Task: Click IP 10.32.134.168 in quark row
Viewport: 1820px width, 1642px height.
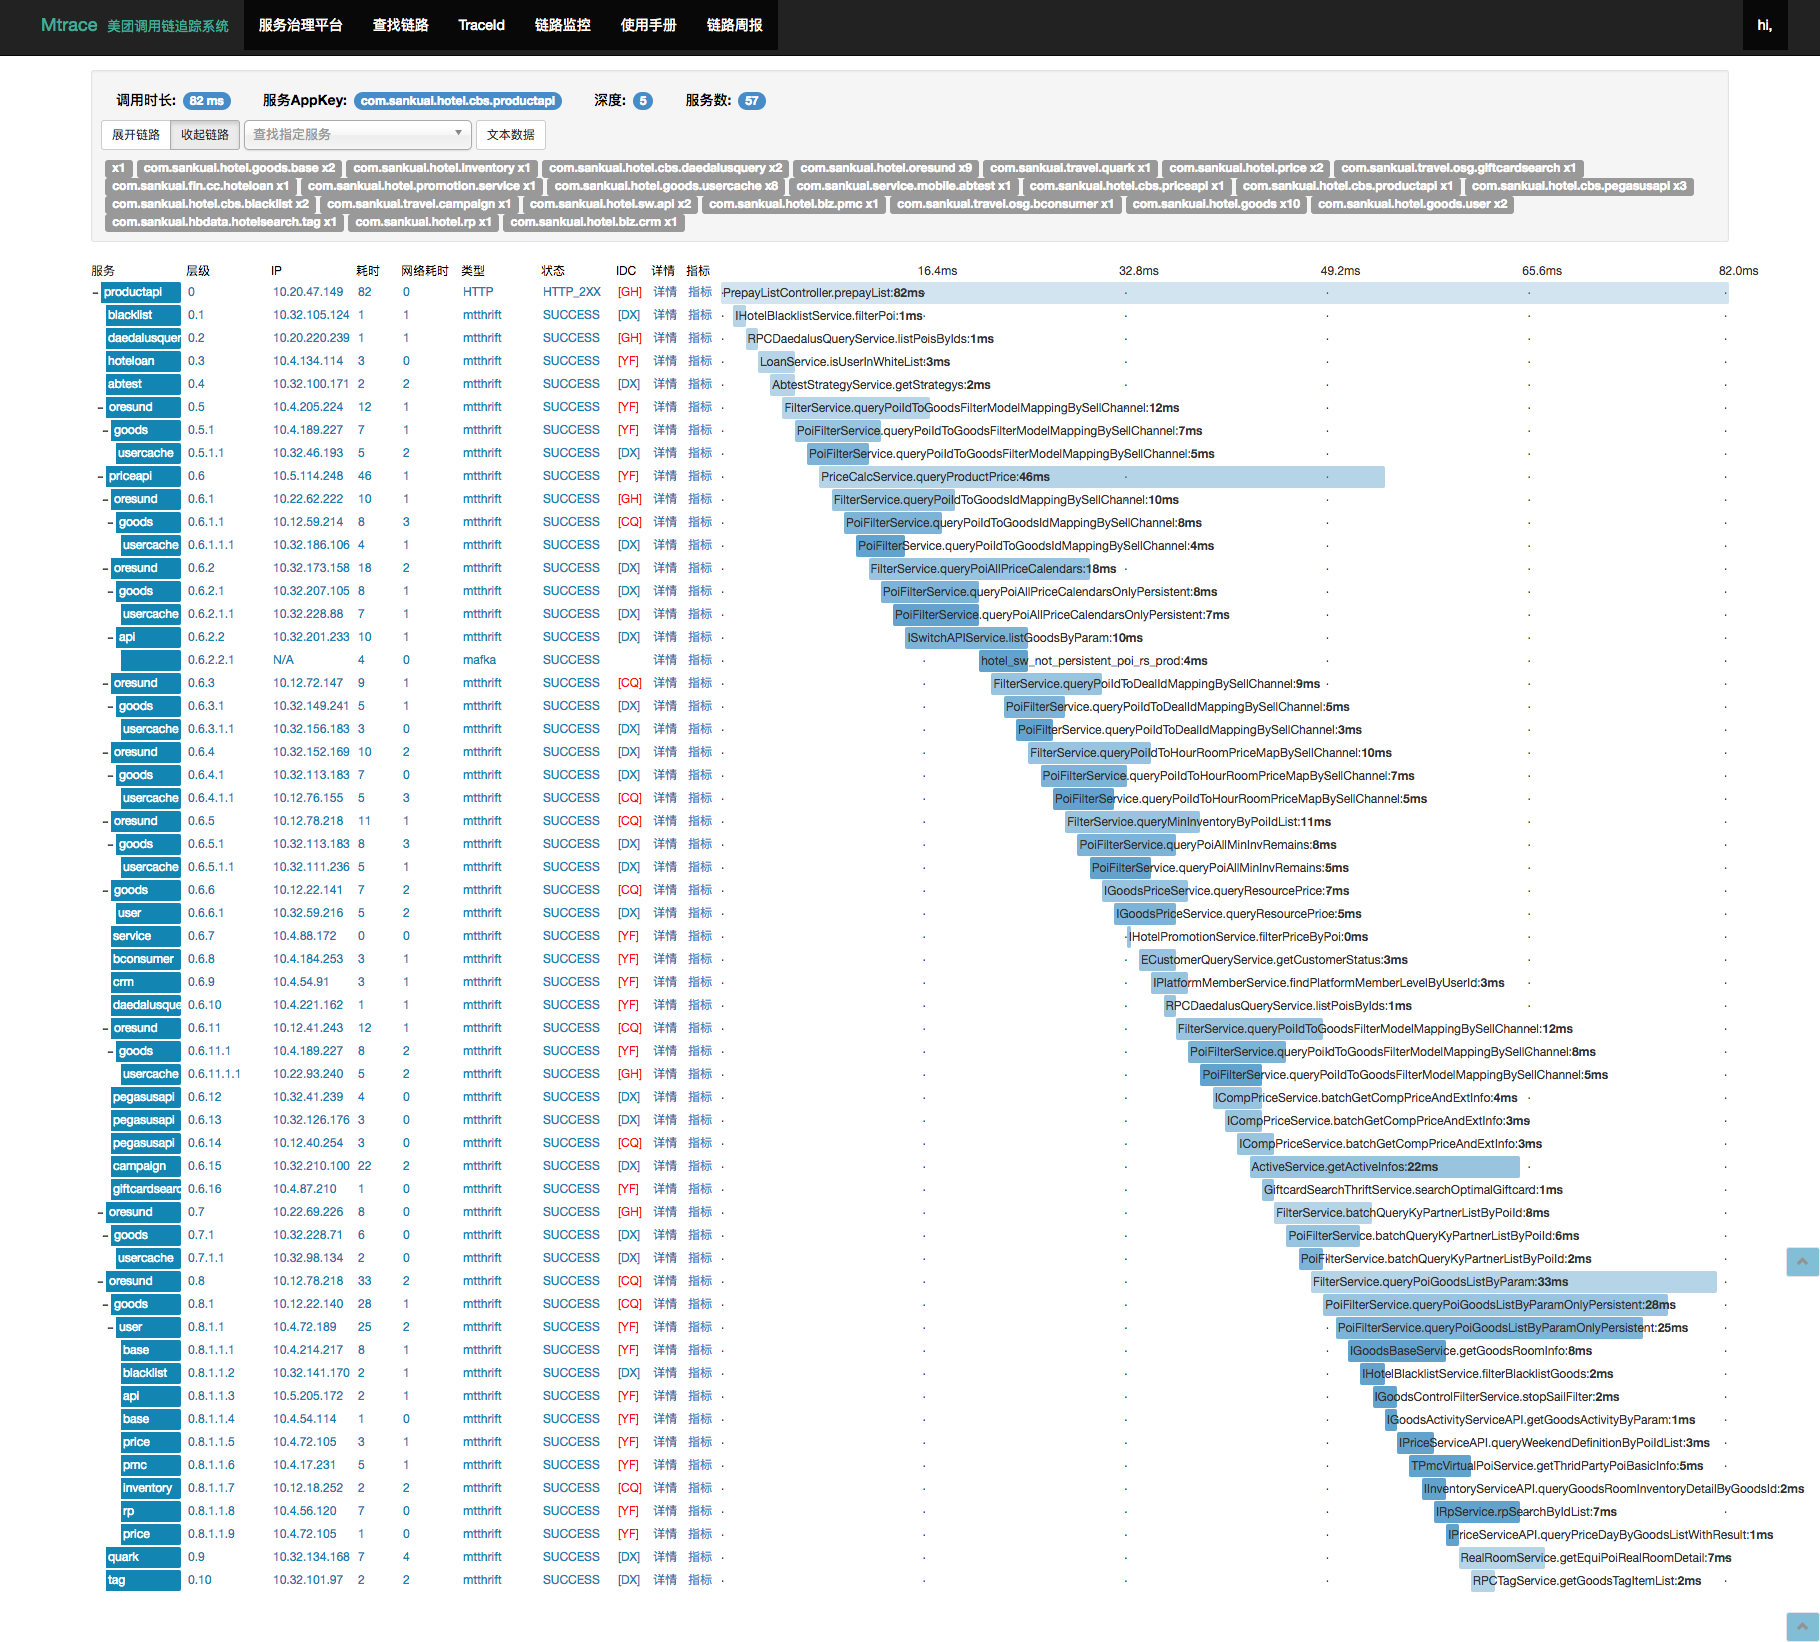Action: pos(312,1557)
